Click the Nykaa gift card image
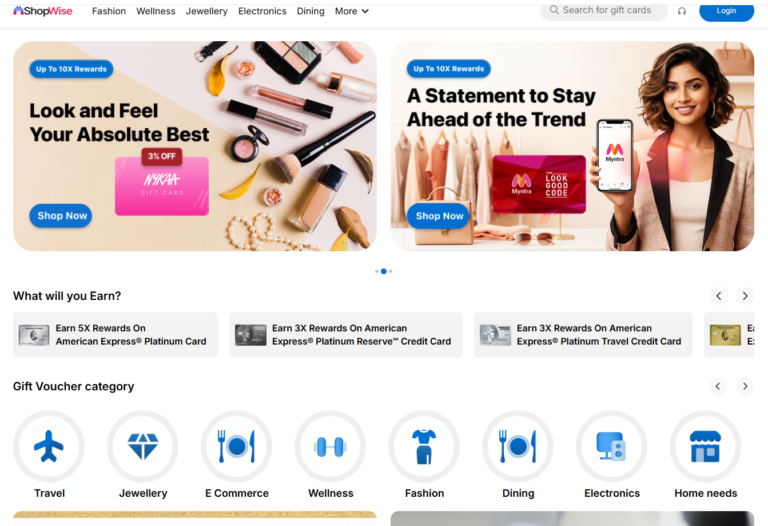Image resolution: width=768 pixels, height=526 pixels. pos(162,186)
